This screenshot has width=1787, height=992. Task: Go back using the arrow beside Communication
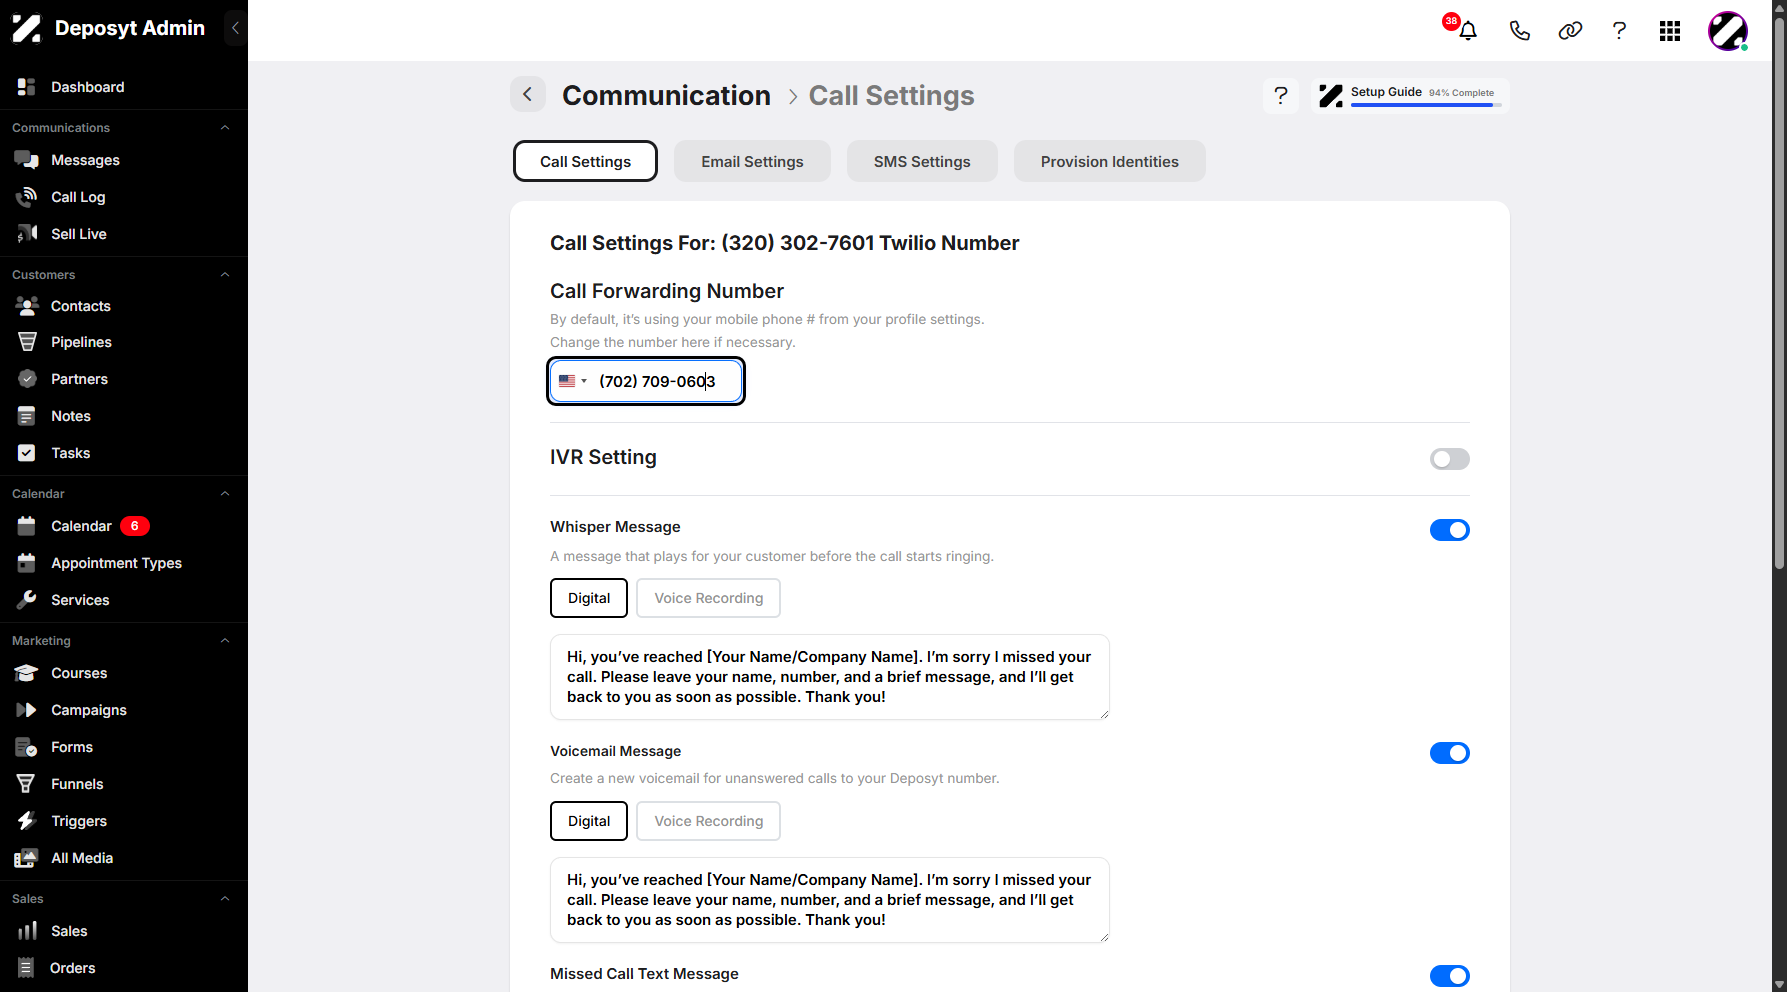tap(528, 95)
